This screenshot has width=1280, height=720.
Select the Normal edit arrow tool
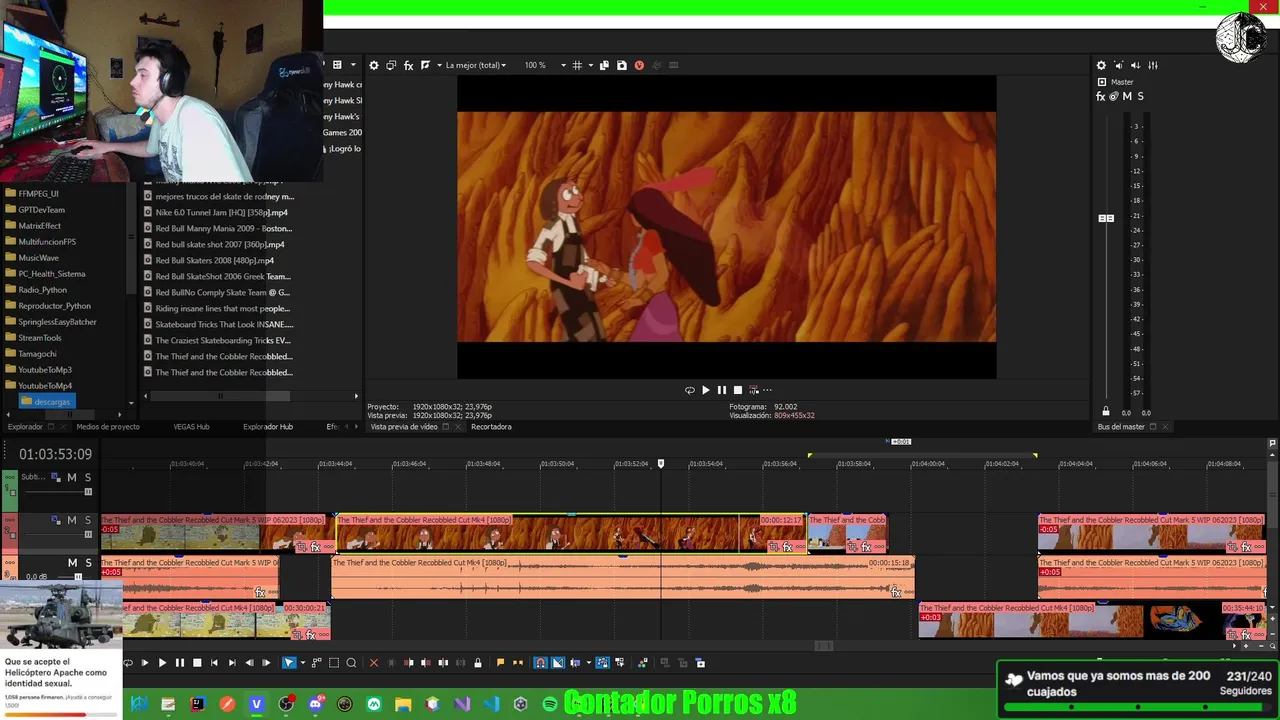click(x=289, y=663)
